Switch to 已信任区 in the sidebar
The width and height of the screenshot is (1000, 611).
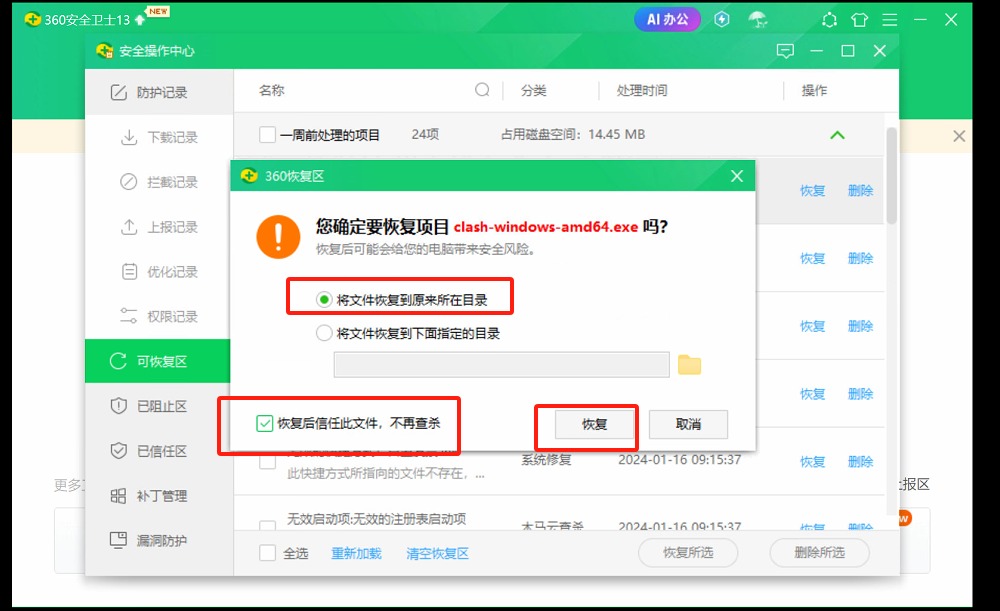160,451
